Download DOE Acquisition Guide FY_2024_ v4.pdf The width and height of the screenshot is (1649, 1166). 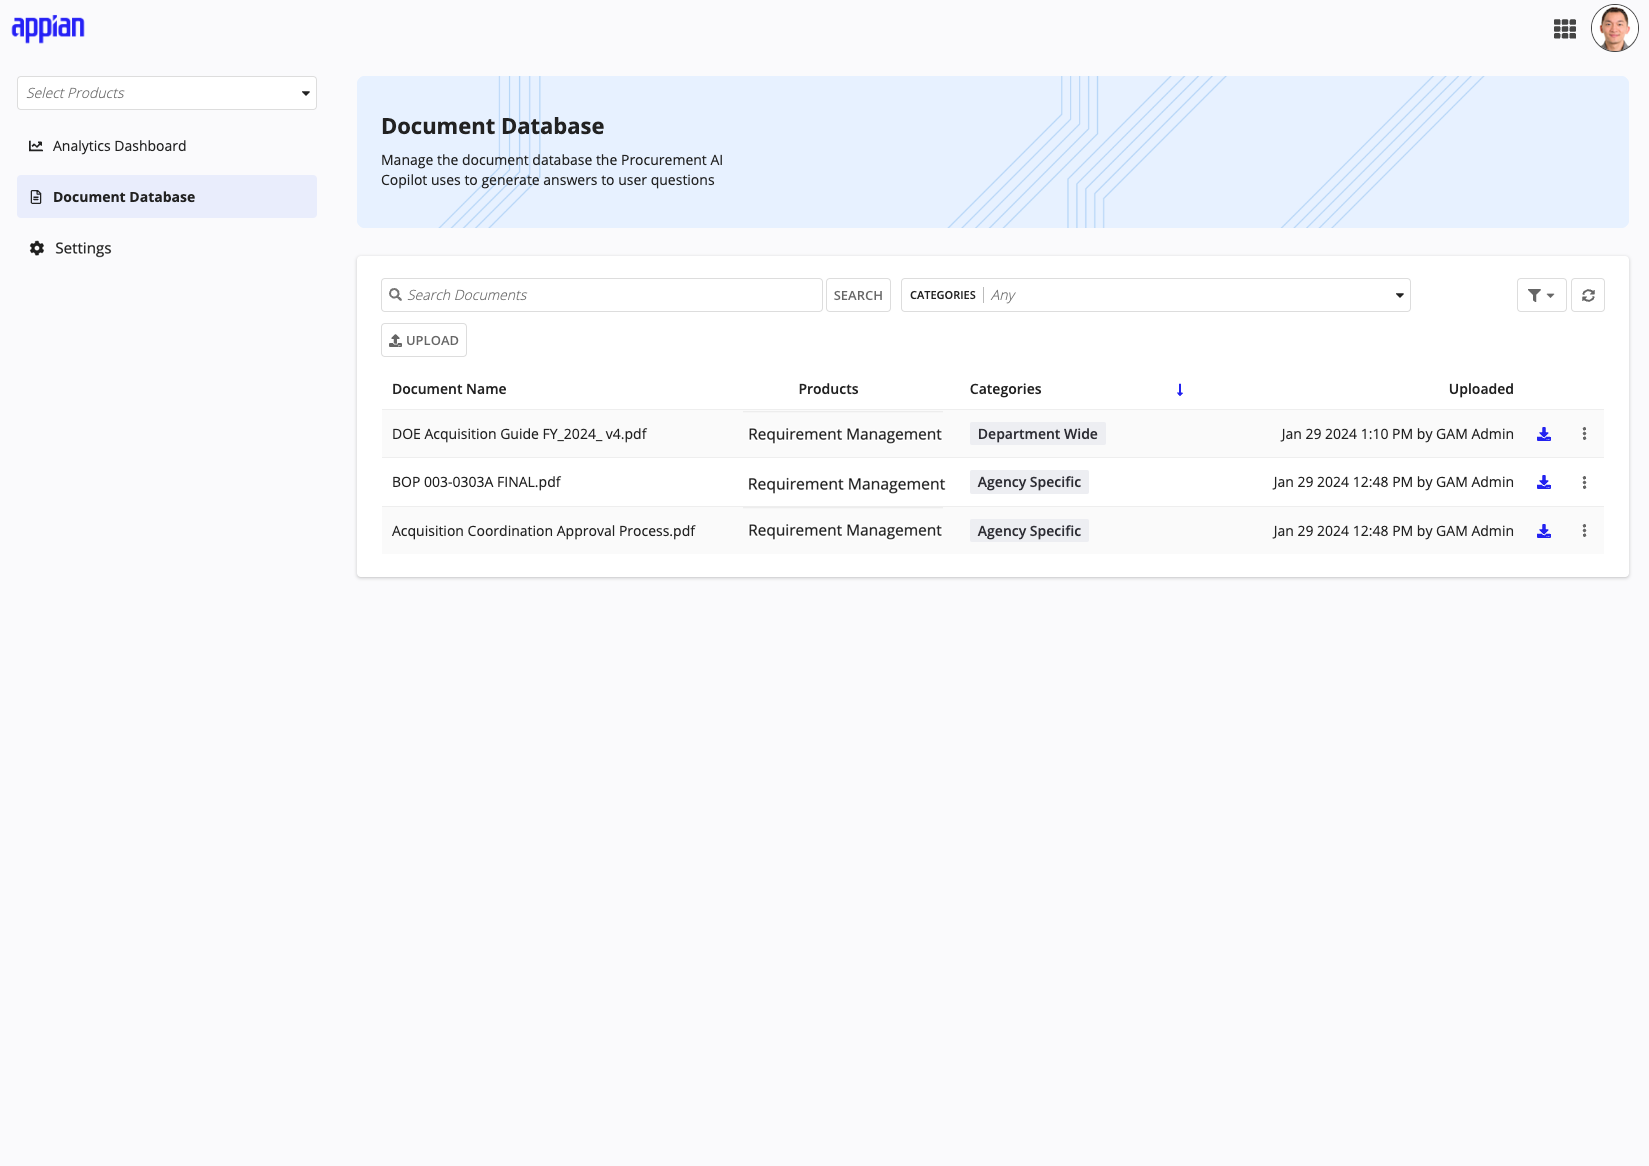click(1544, 434)
